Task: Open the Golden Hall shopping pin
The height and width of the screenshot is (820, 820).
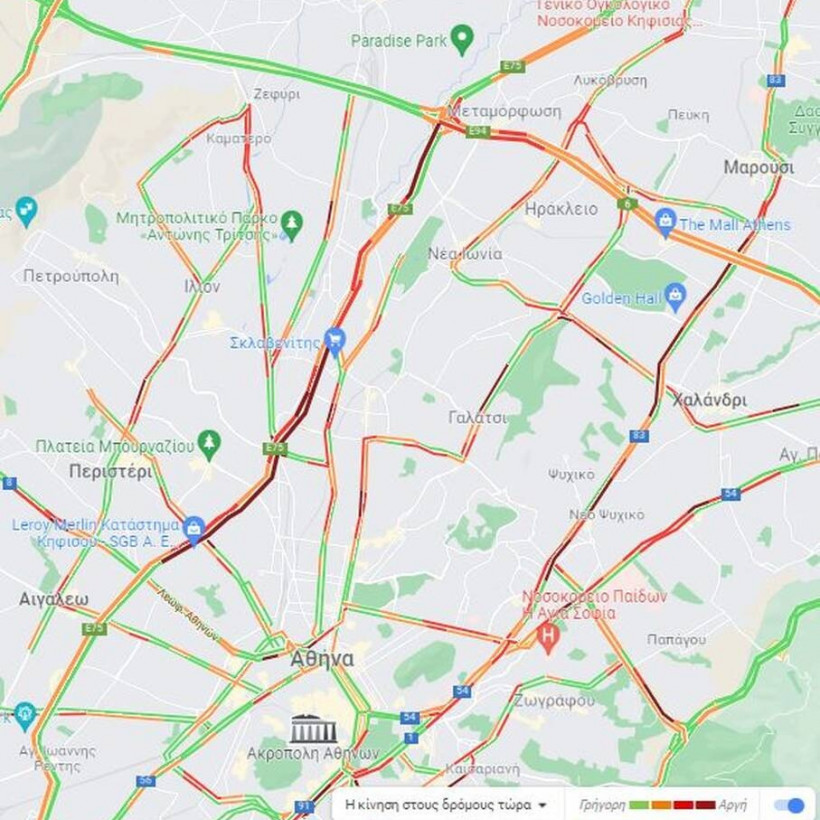Action: coord(675,297)
